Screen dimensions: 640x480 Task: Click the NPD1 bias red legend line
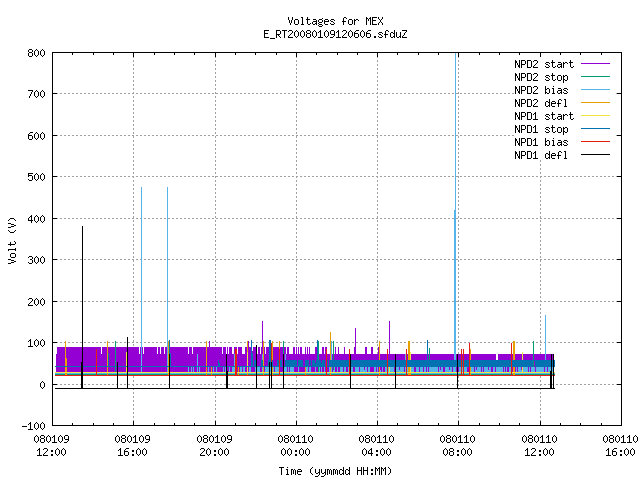coord(595,142)
